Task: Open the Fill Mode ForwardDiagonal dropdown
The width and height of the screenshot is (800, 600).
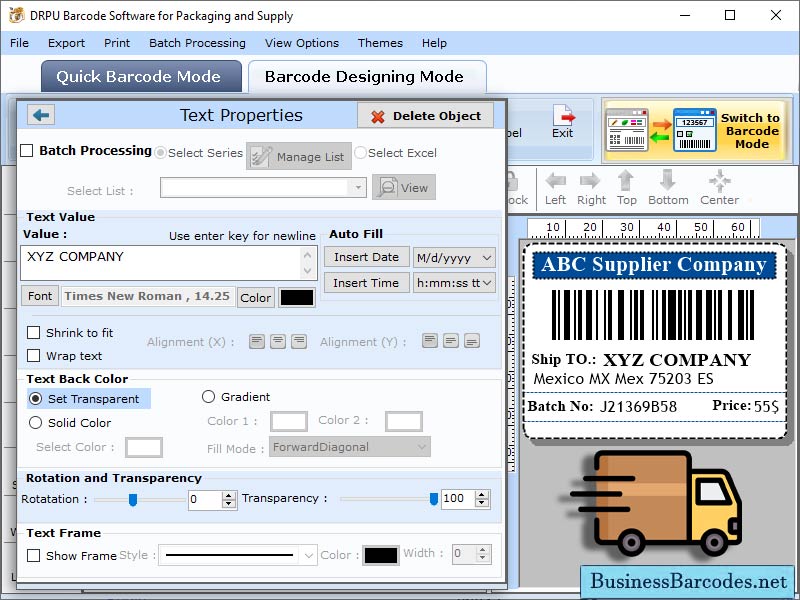Action: point(349,448)
